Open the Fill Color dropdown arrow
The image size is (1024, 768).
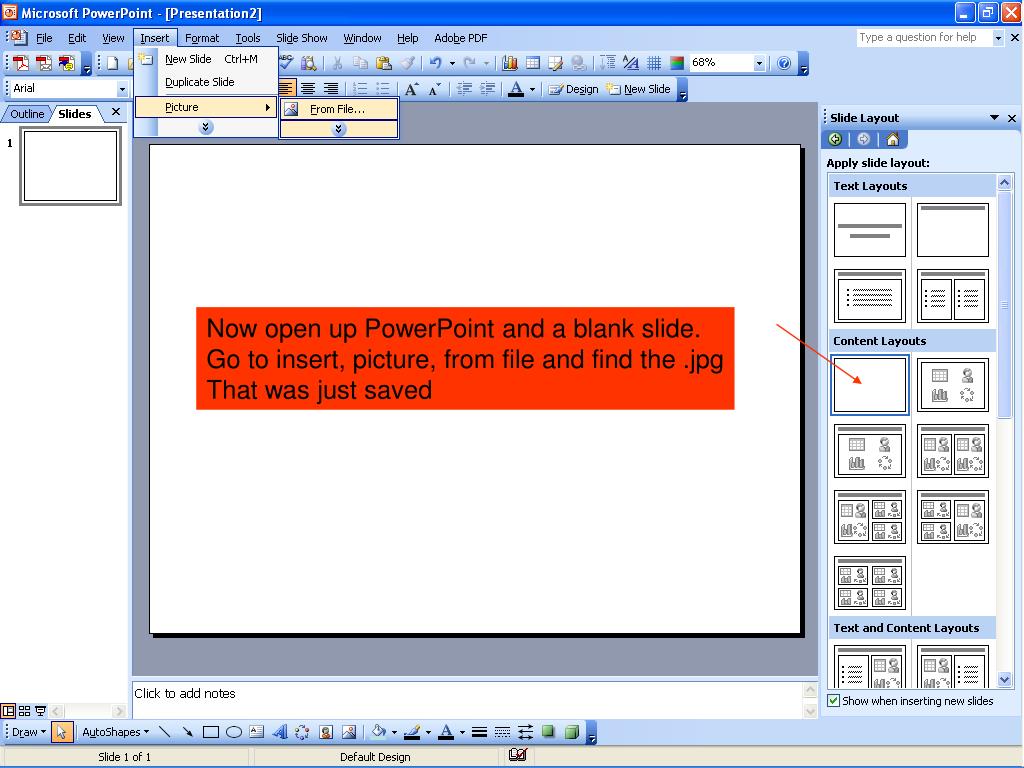coord(394,733)
